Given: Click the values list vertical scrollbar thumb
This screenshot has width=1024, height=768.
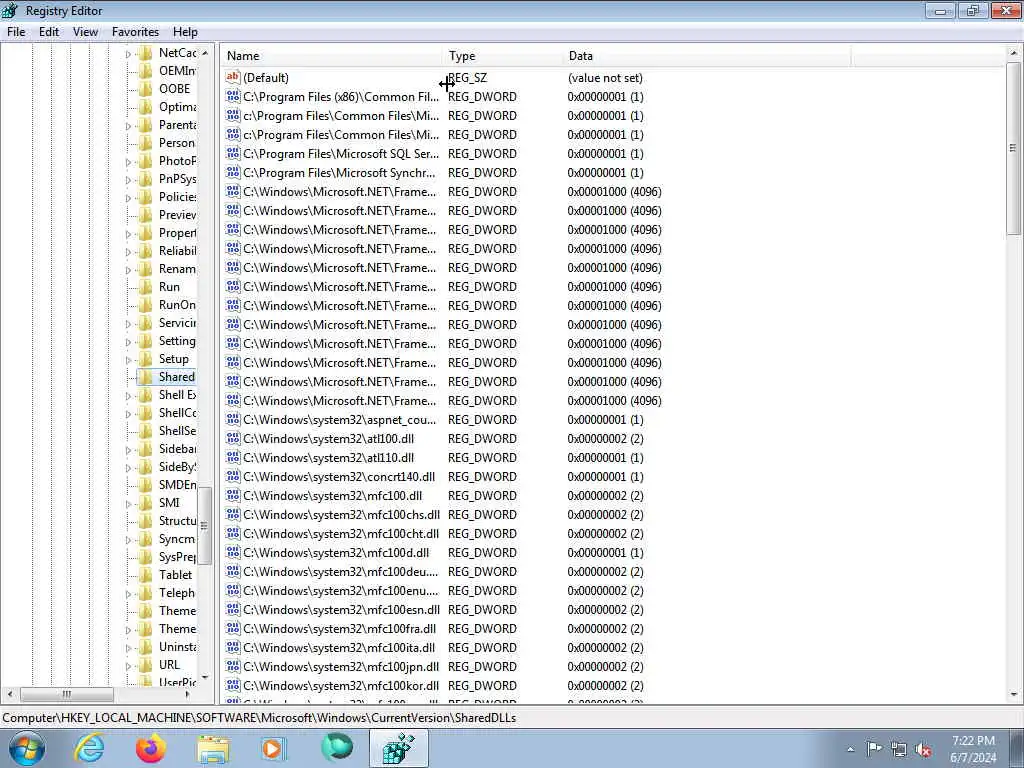Looking at the screenshot, I should pos(1013,148).
